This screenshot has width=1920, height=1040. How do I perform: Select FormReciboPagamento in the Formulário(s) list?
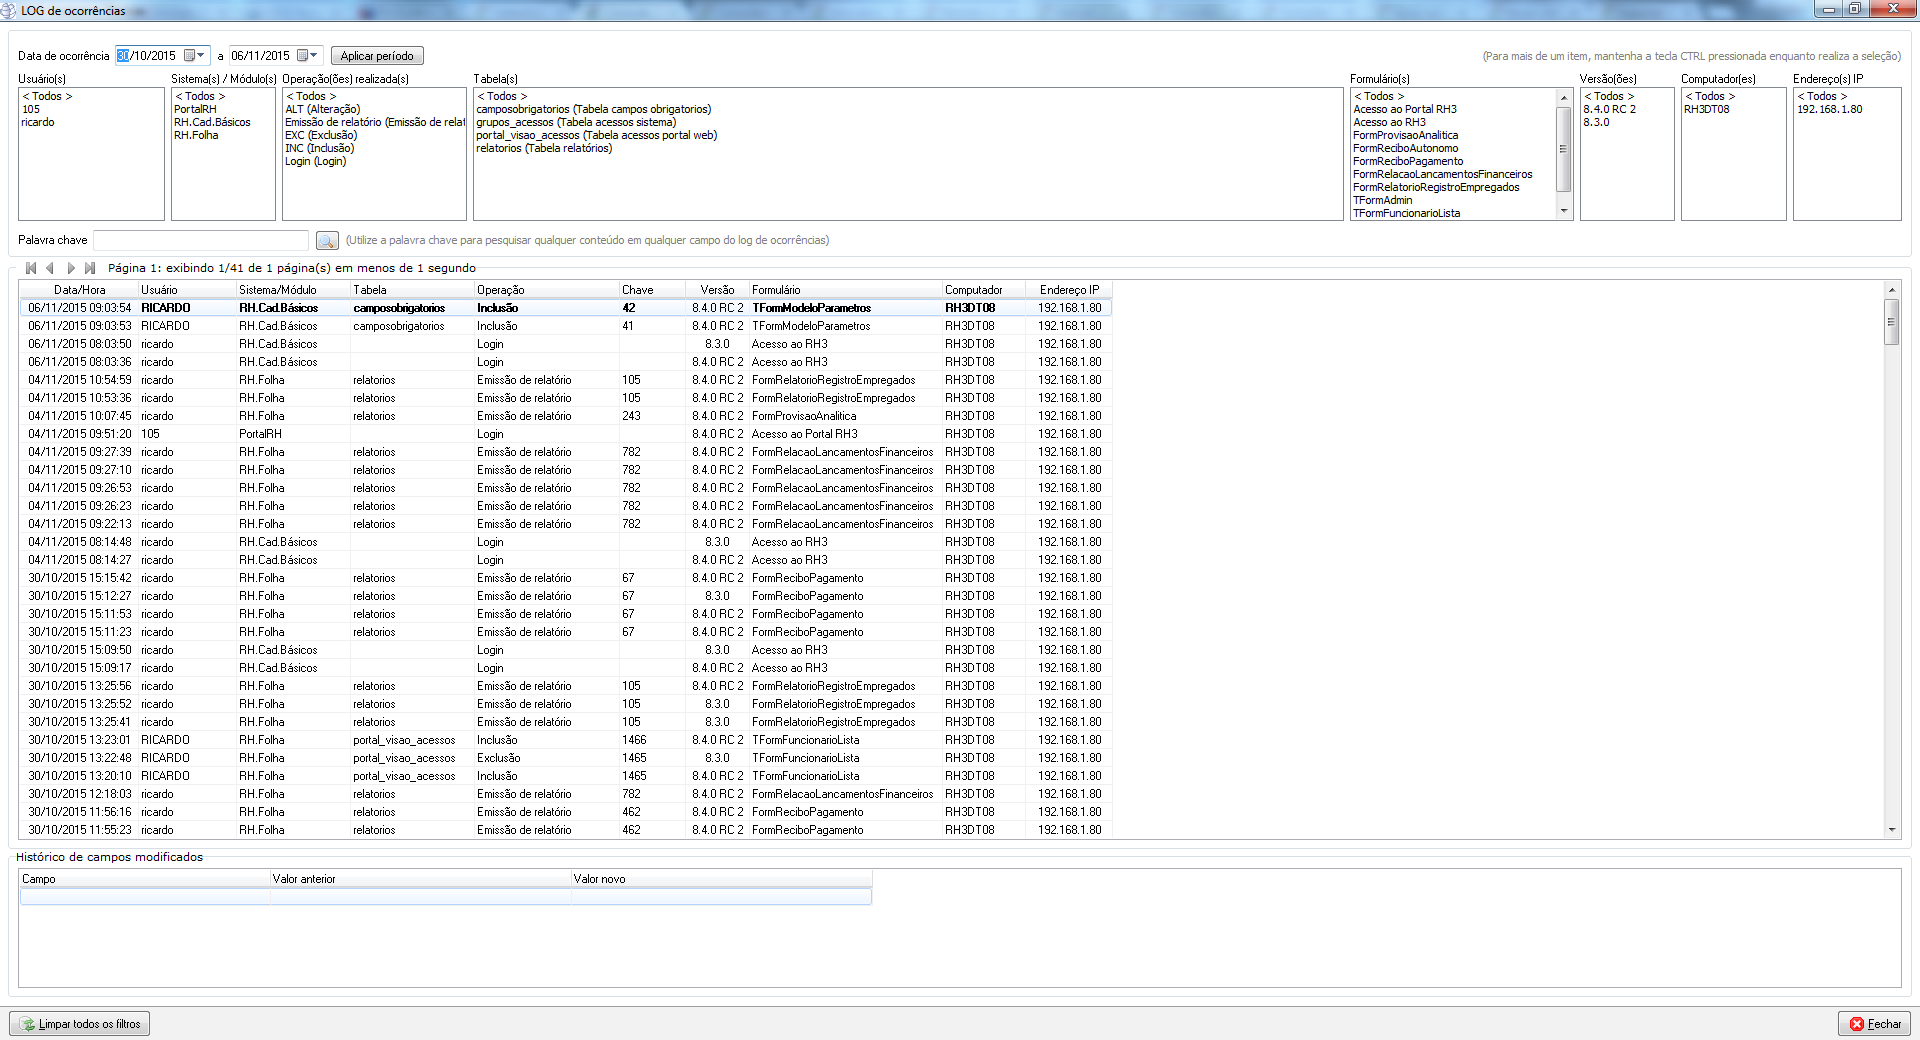point(1407,161)
